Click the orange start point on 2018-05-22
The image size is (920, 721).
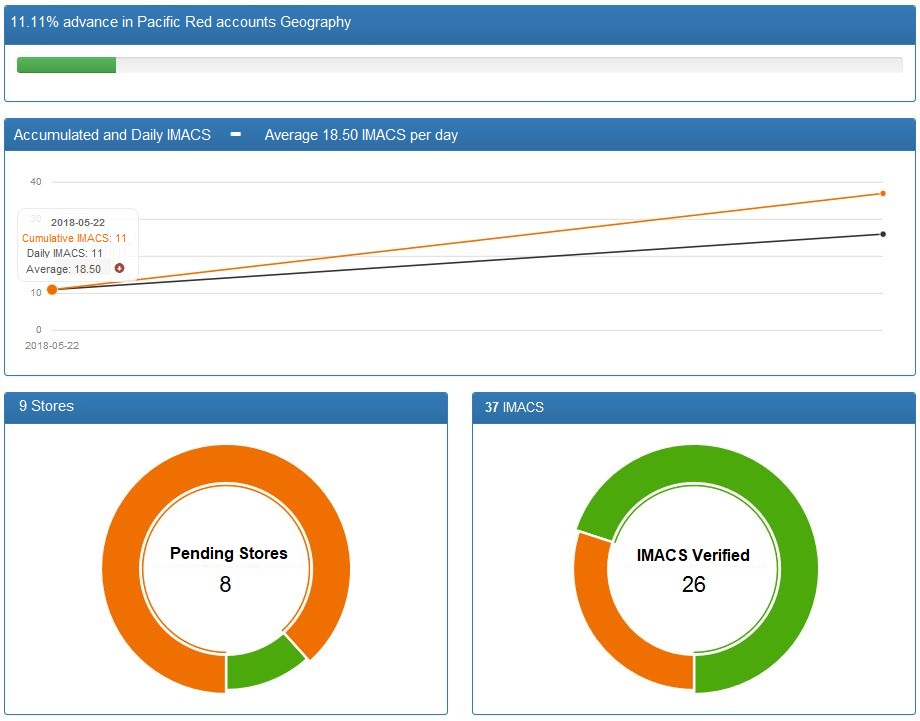pyautogui.click(x=52, y=289)
